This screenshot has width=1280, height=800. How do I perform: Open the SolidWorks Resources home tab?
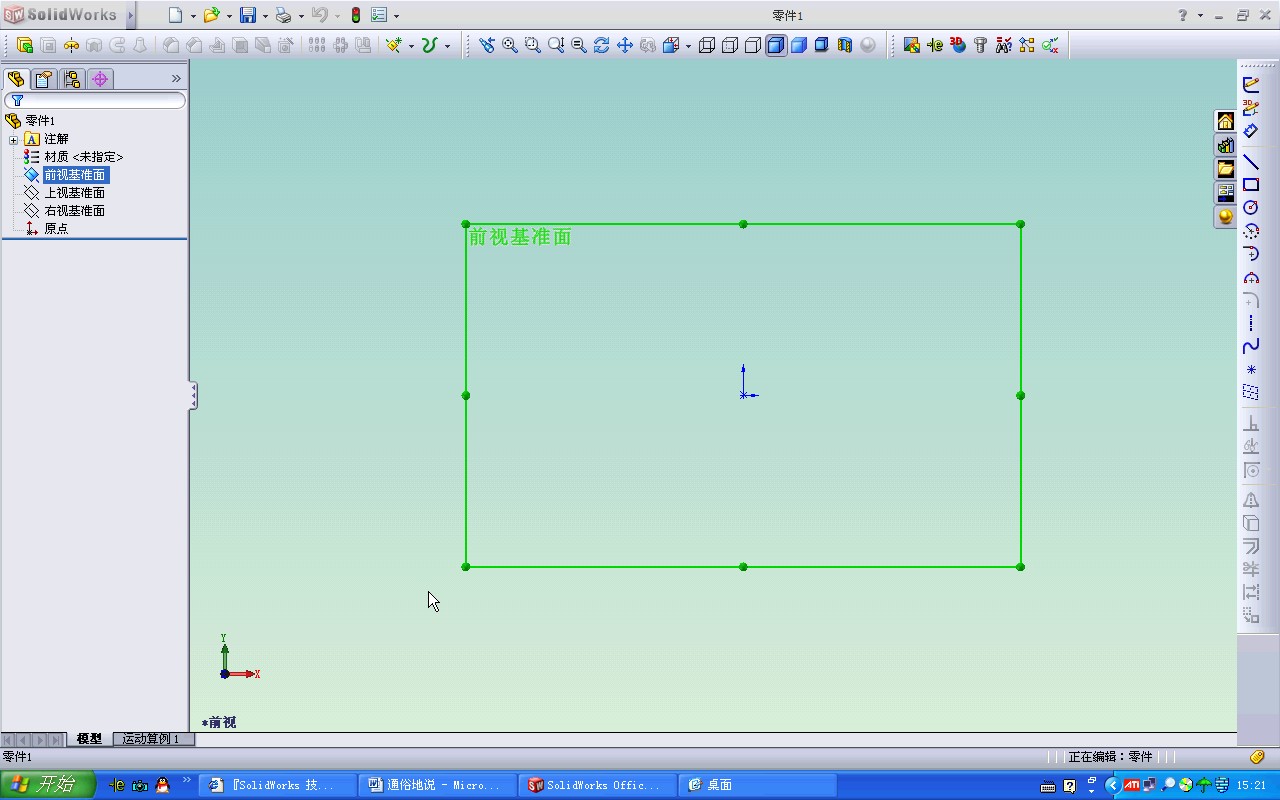click(x=1225, y=122)
